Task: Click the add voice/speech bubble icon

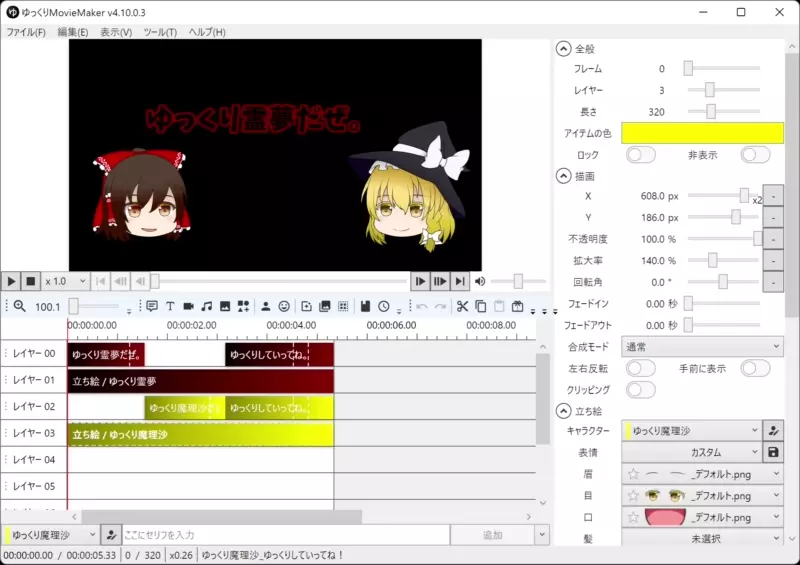Action: 152,307
